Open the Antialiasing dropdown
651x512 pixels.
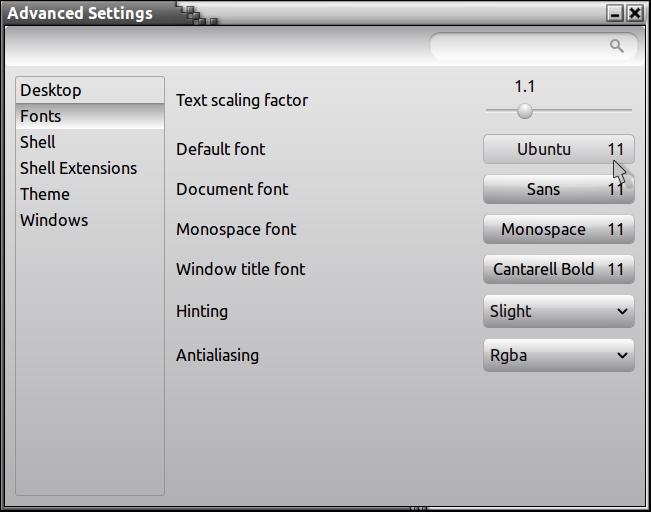point(558,355)
